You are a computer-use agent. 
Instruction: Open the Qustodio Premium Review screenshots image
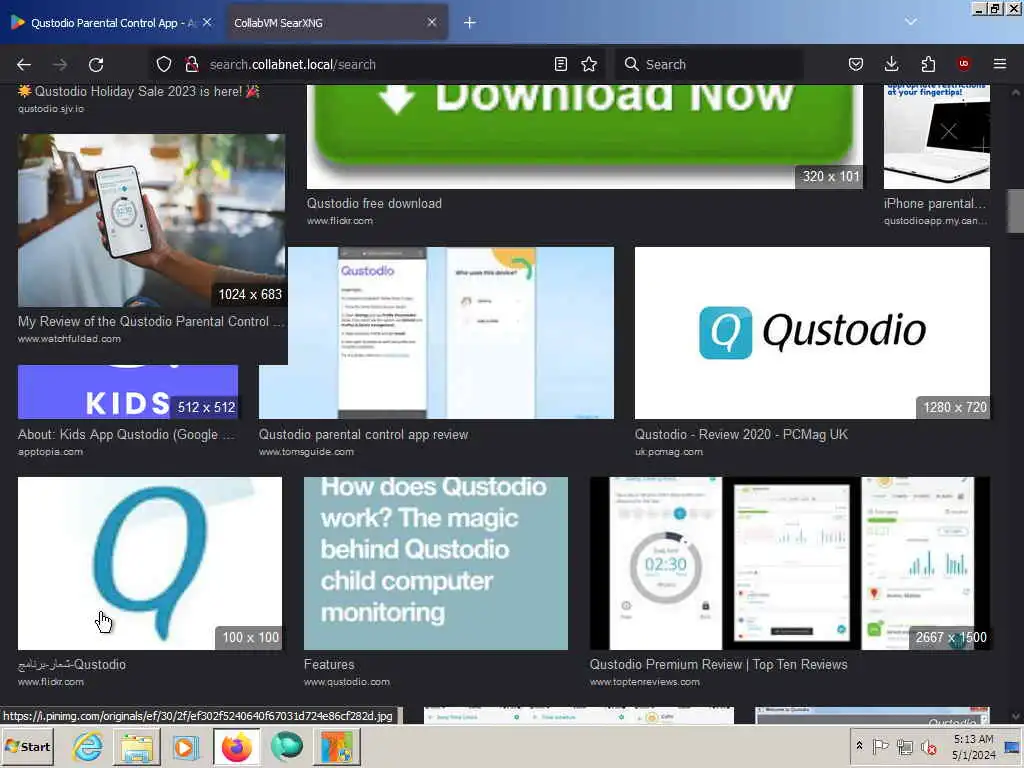point(790,563)
